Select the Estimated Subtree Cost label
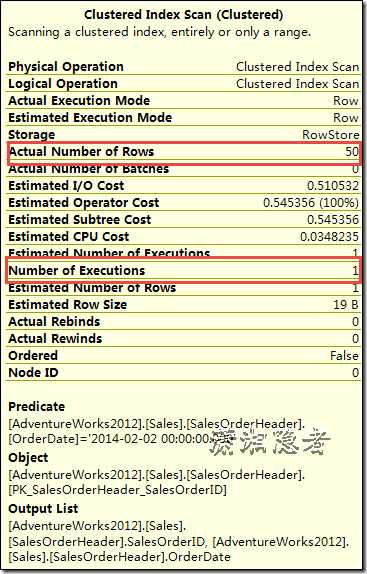Viewport: 367px width, 574px height. tap(80, 220)
